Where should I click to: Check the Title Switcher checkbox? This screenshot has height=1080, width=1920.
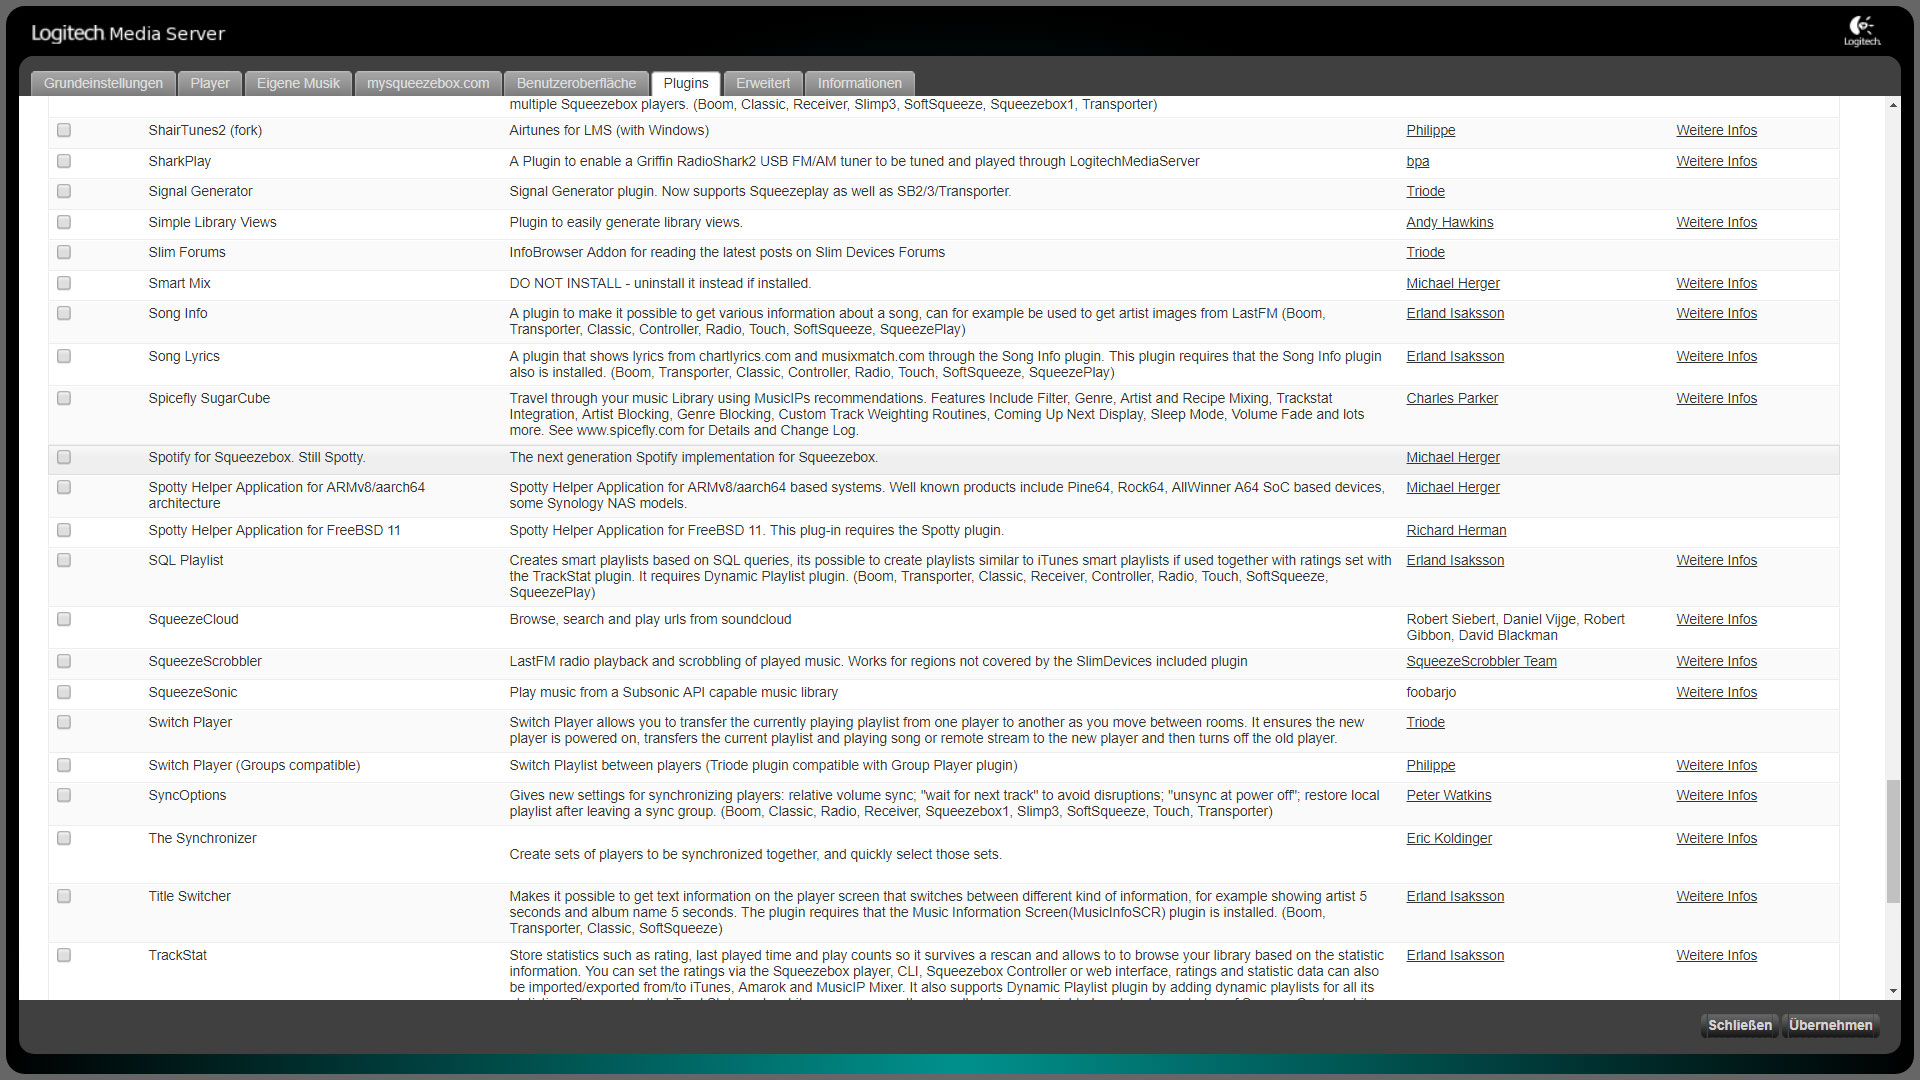pos(64,896)
